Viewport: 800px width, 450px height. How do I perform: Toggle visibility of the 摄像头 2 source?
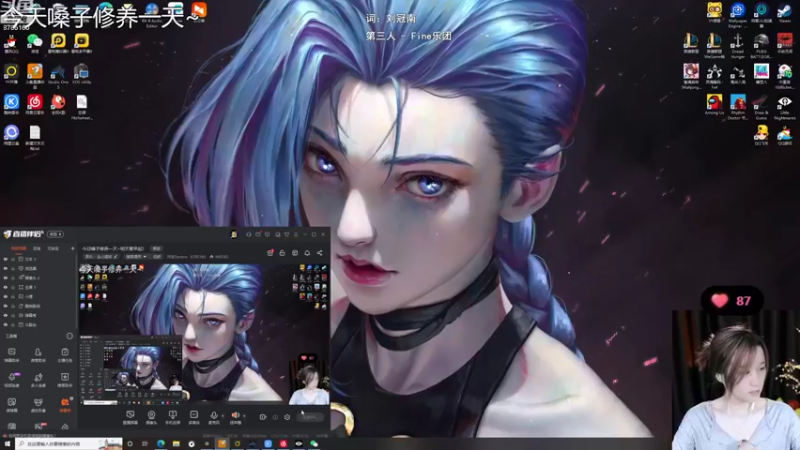pyautogui.click(x=6, y=278)
